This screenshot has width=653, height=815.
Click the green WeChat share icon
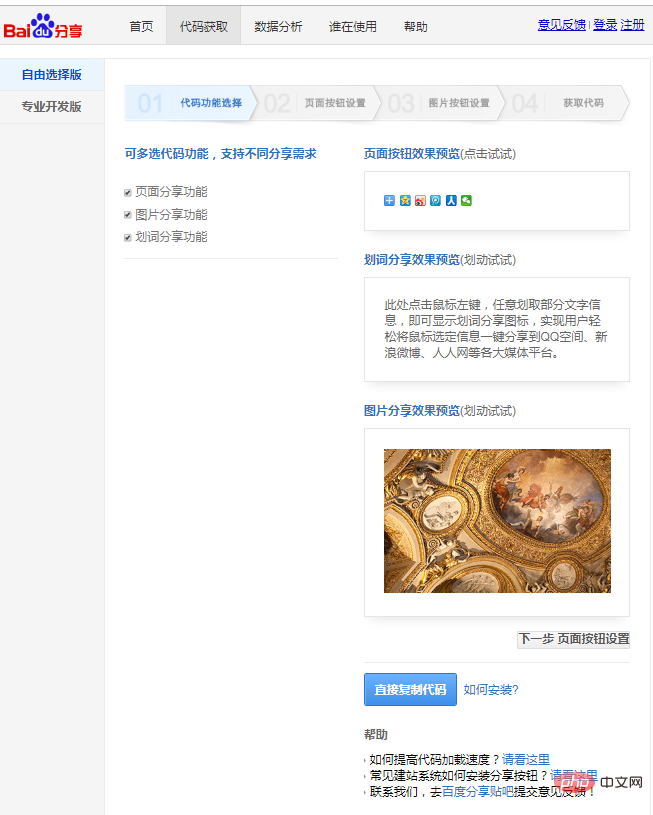(x=466, y=201)
